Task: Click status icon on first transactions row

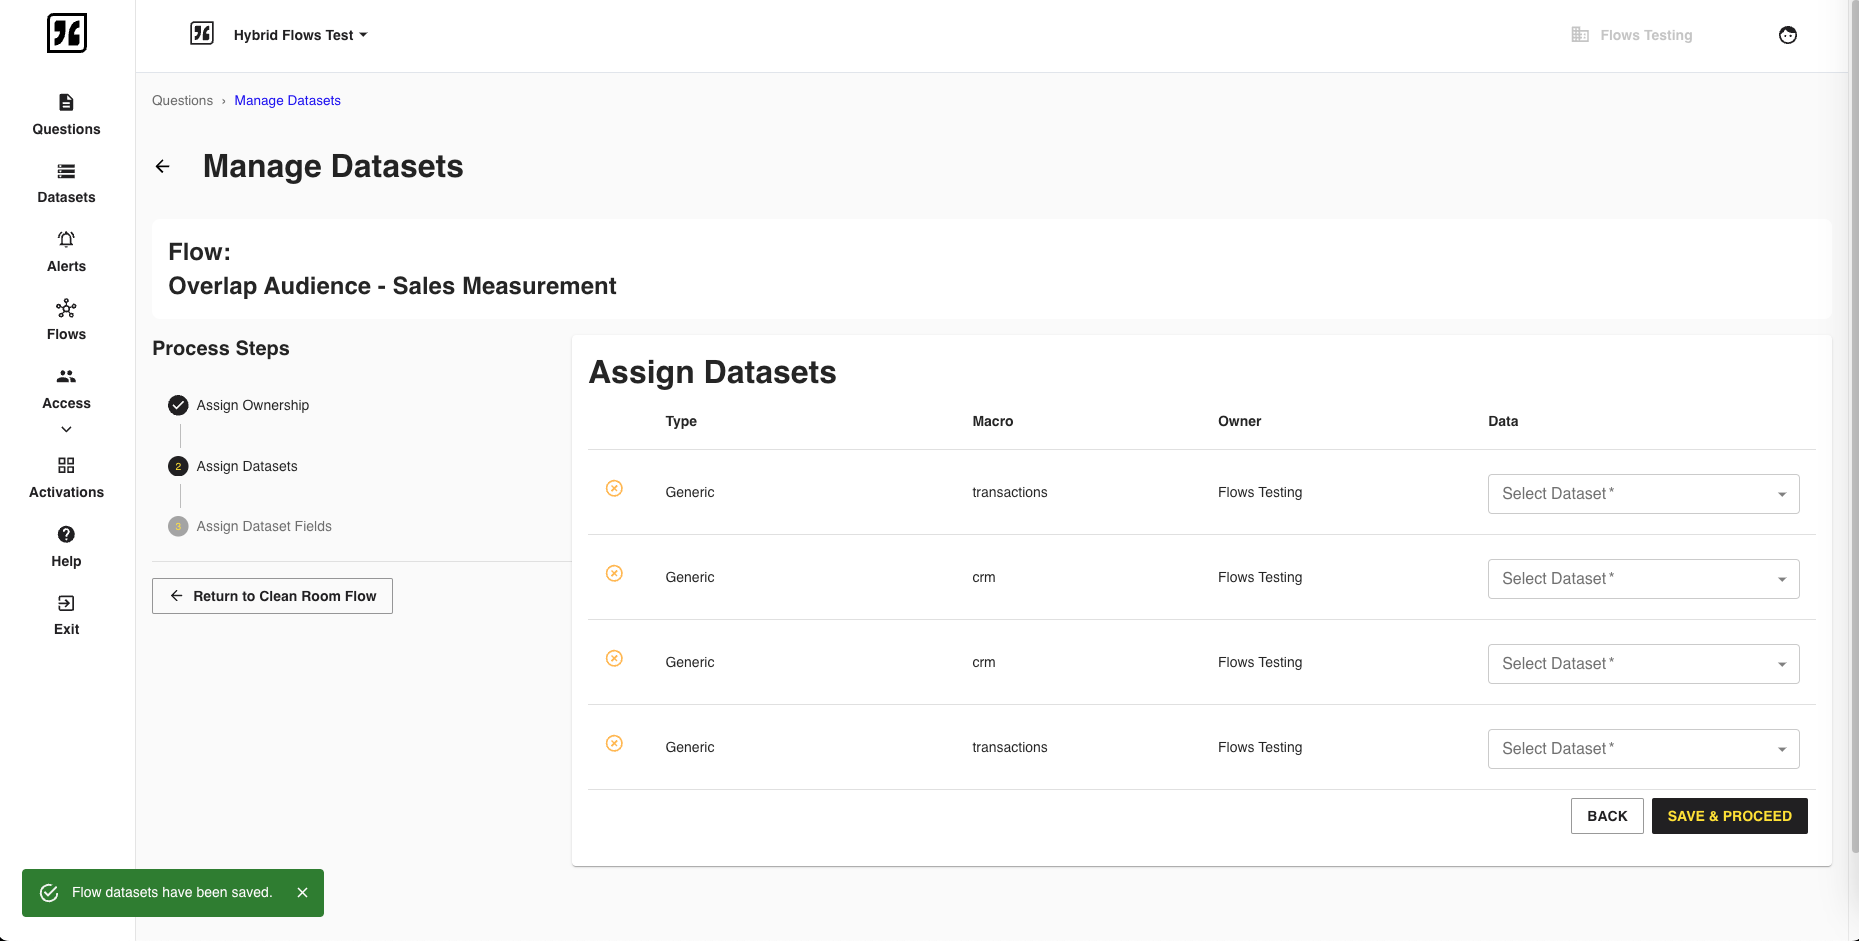Action: pyautogui.click(x=615, y=488)
